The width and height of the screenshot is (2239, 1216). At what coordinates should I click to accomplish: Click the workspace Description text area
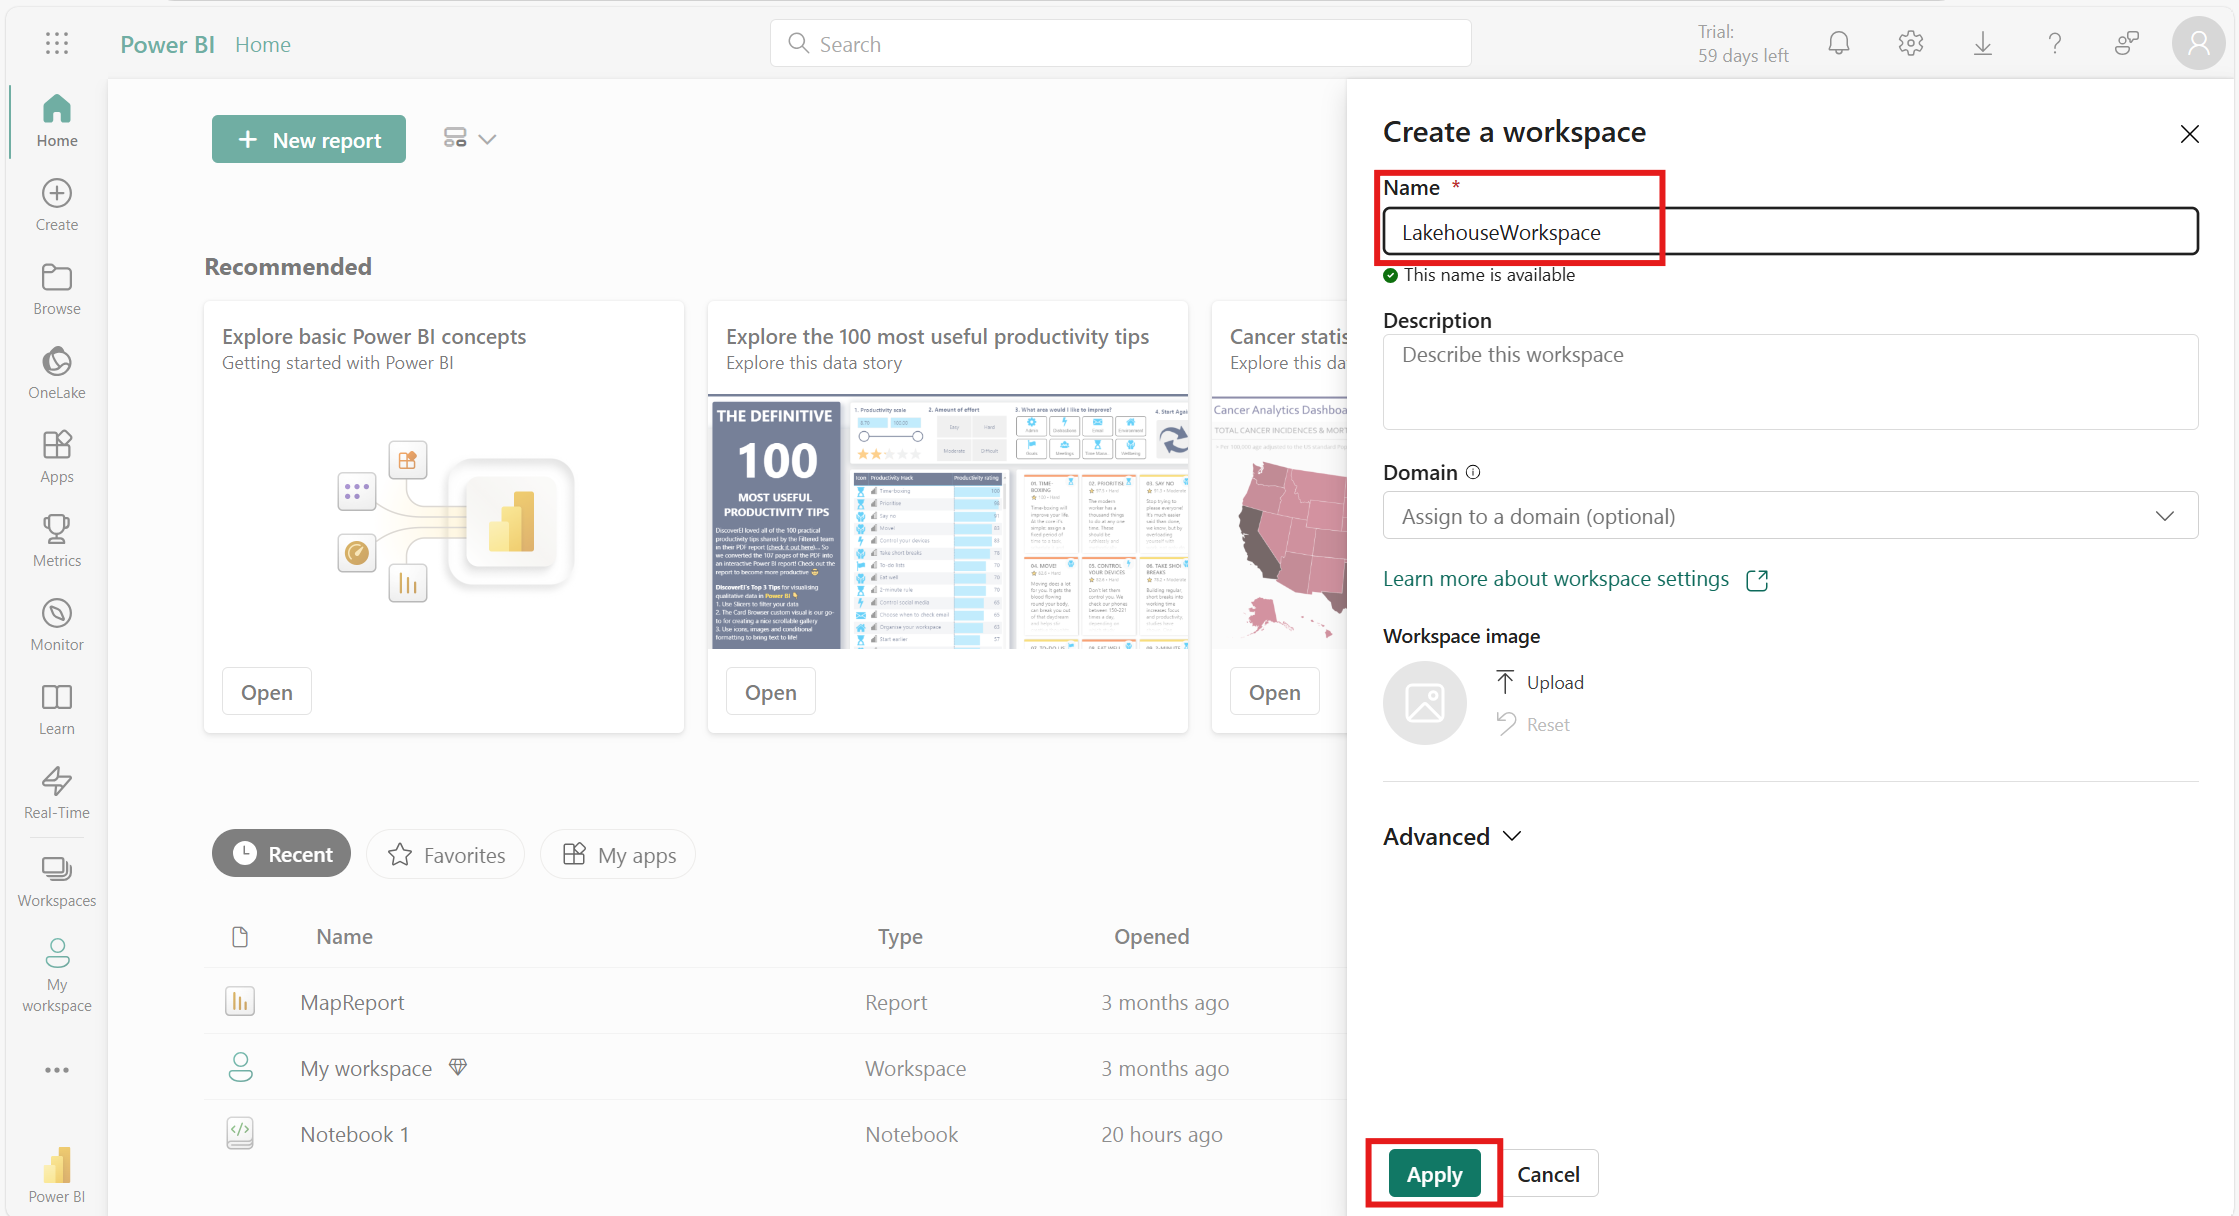1789,382
